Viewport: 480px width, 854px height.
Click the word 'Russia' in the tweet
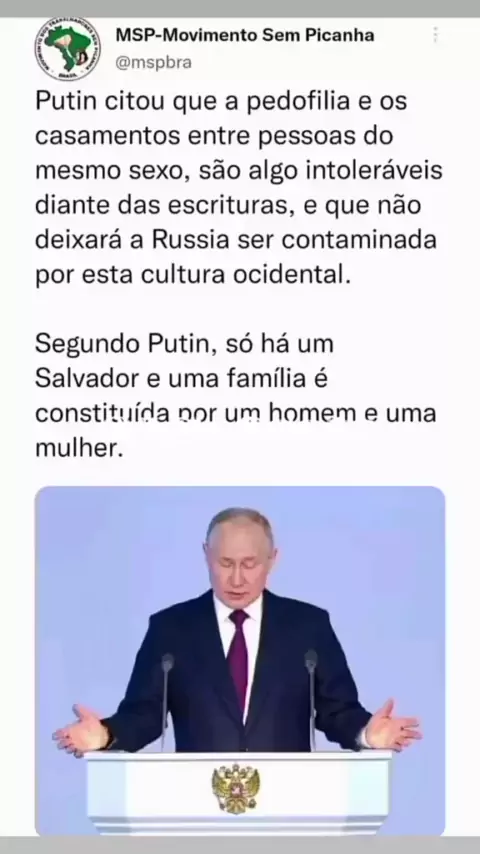tap(190, 240)
